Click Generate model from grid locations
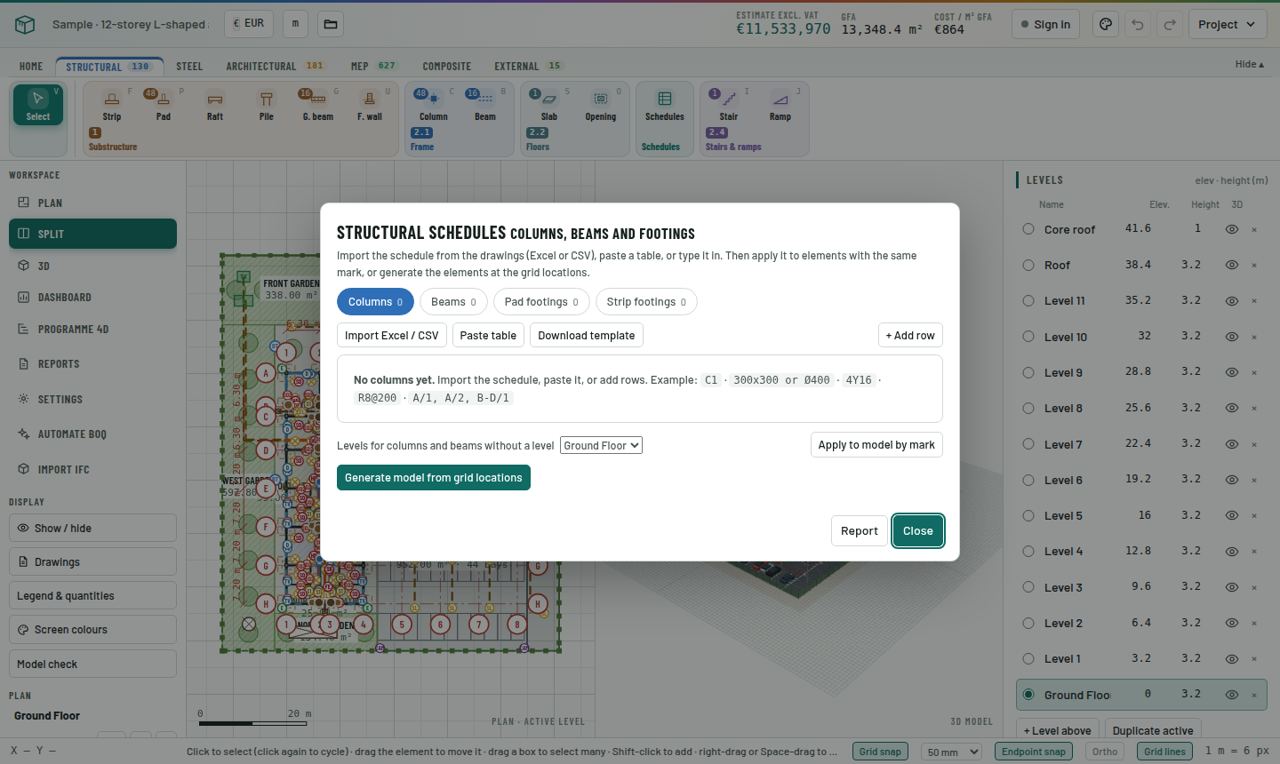 (x=434, y=478)
